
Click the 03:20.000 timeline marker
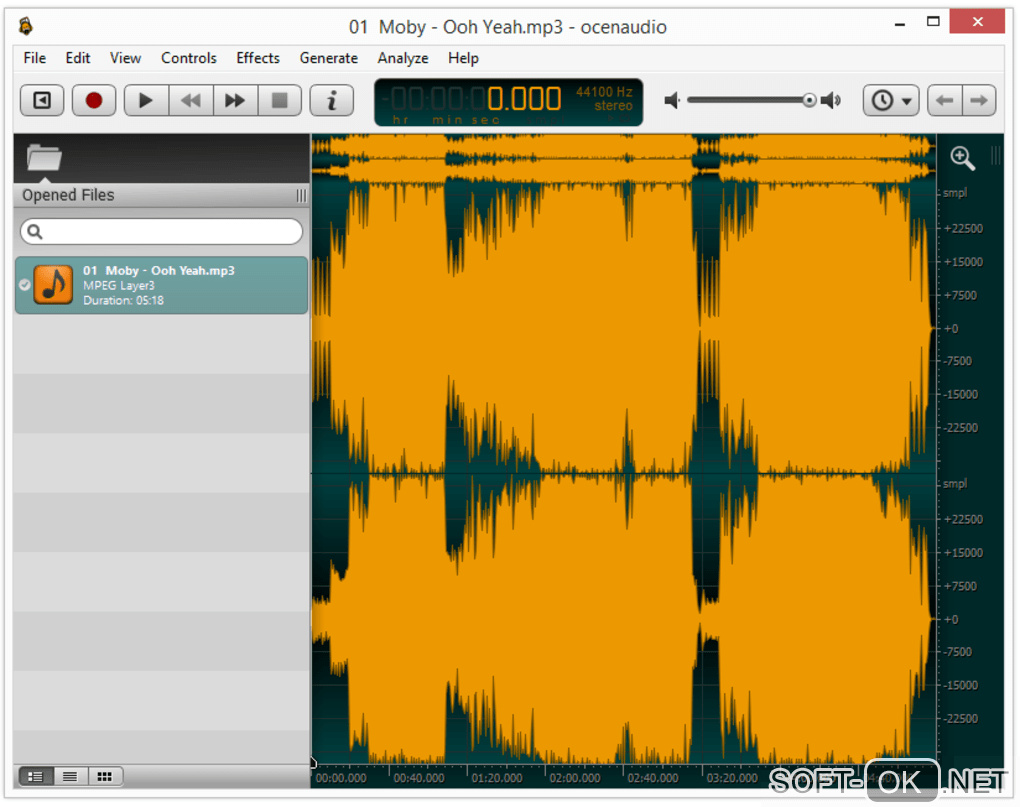[x=732, y=778]
